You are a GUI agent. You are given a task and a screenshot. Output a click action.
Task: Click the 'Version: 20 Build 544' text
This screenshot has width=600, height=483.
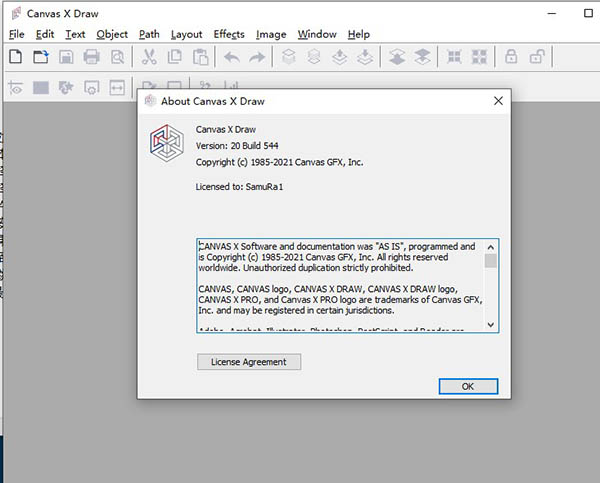pos(237,146)
